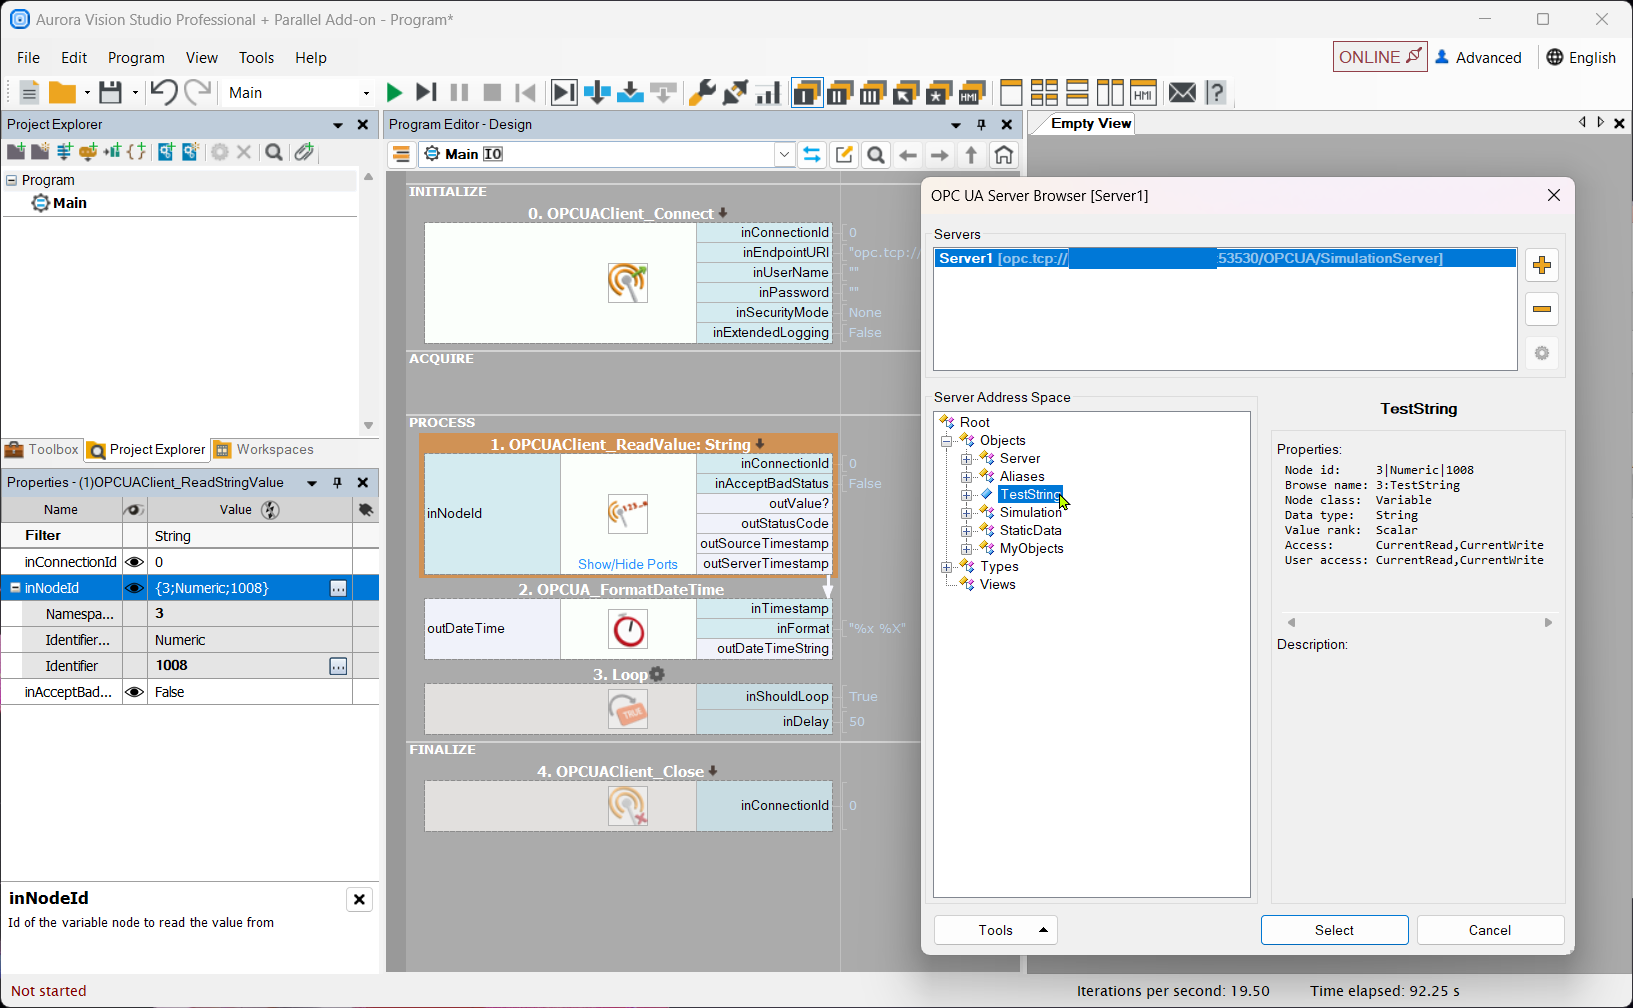Expand the Simulation node in address space
This screenshot has height=1008, width=1633.
(x=967, y=513)
